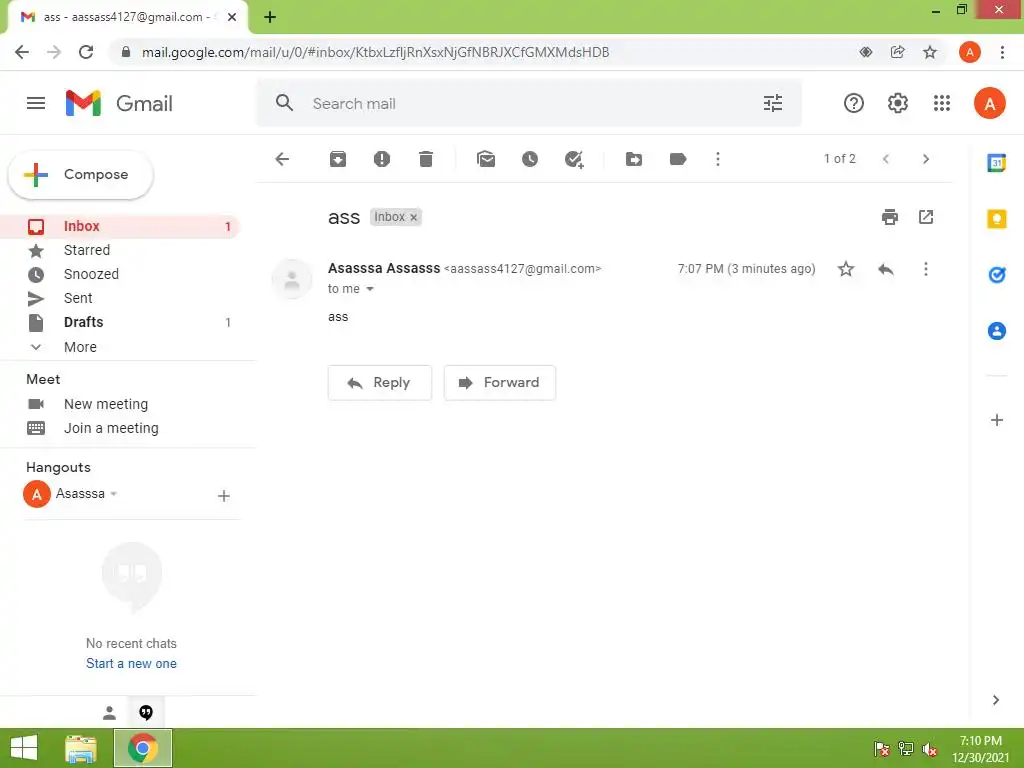Hide the side panel with bottom chevron

tap(996, 700)
